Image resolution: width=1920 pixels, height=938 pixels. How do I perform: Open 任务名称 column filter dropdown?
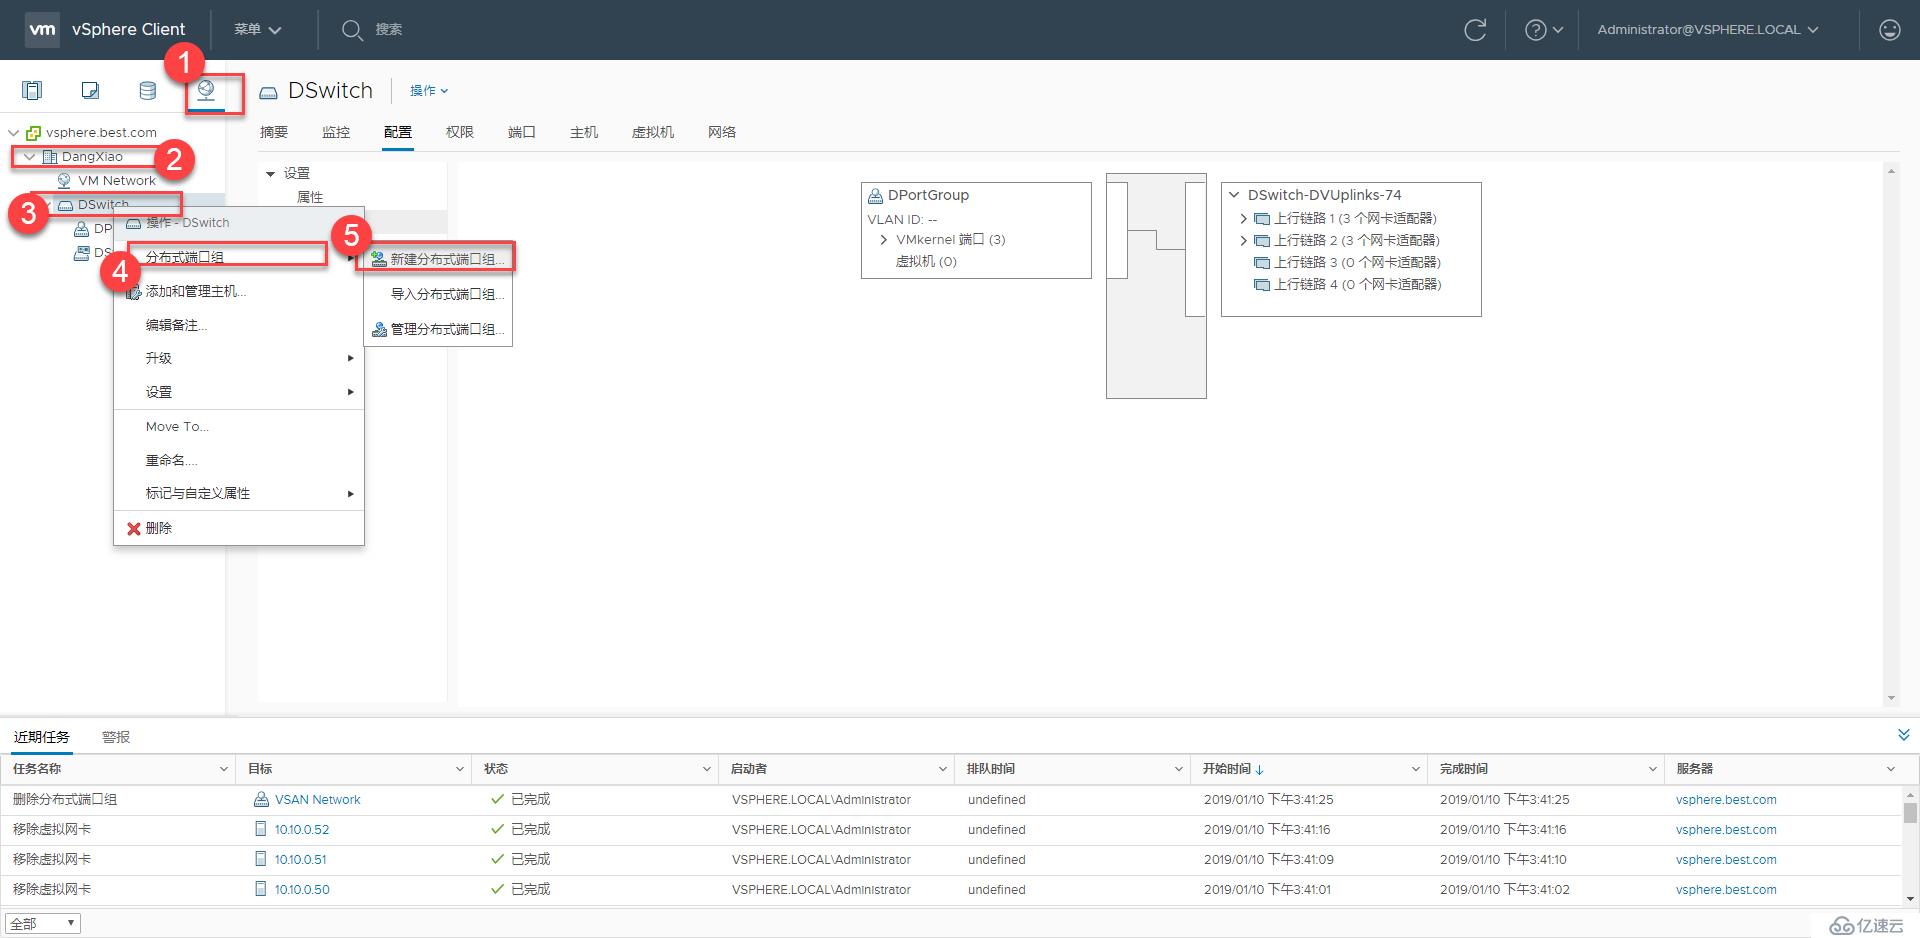[x=223, y=769]
